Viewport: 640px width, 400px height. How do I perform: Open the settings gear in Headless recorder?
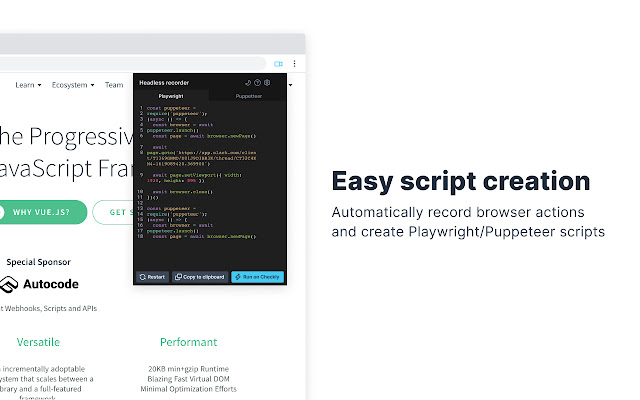(x=267, y=82)
